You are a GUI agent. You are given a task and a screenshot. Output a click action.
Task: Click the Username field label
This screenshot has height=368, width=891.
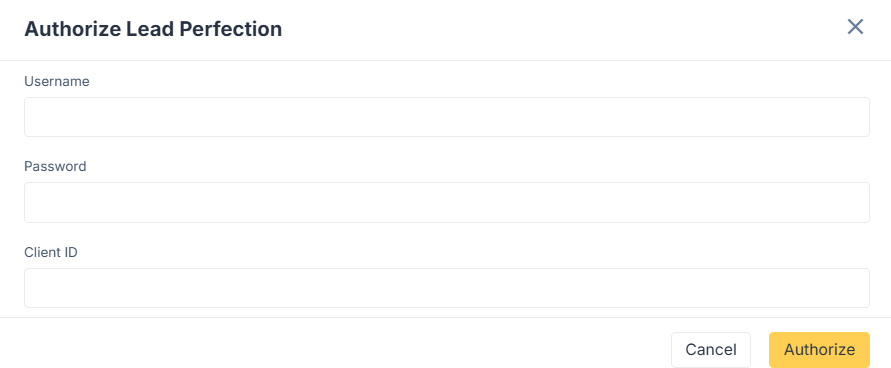(x=57, y=81)
